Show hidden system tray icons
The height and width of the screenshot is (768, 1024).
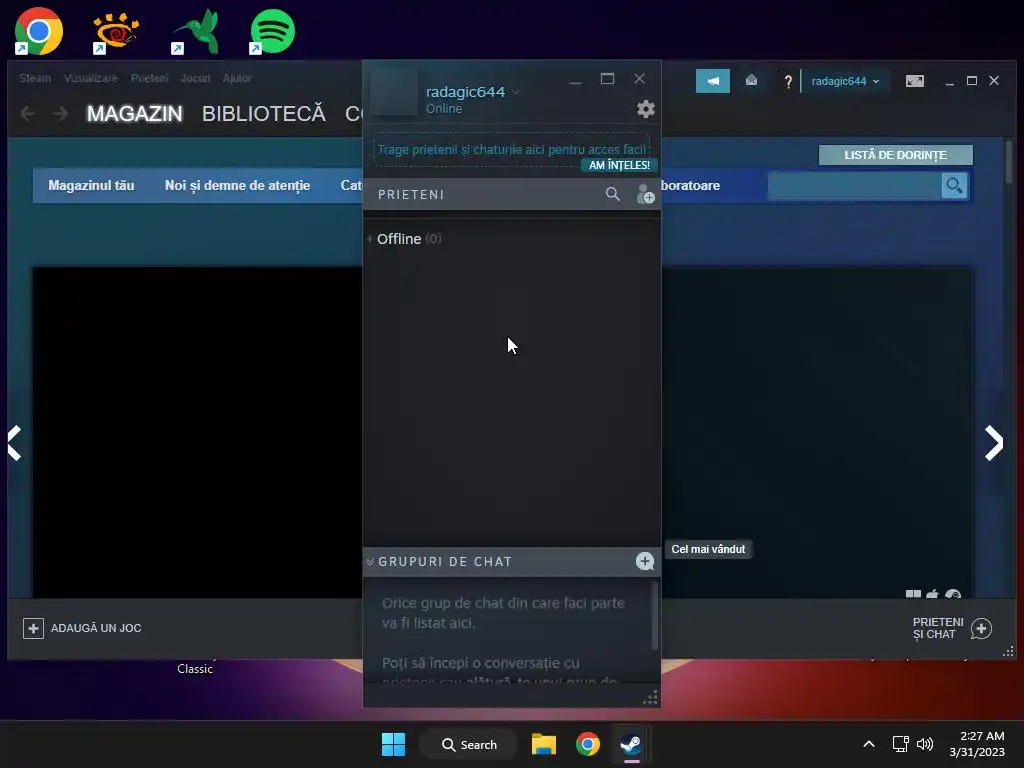(869, 744)
